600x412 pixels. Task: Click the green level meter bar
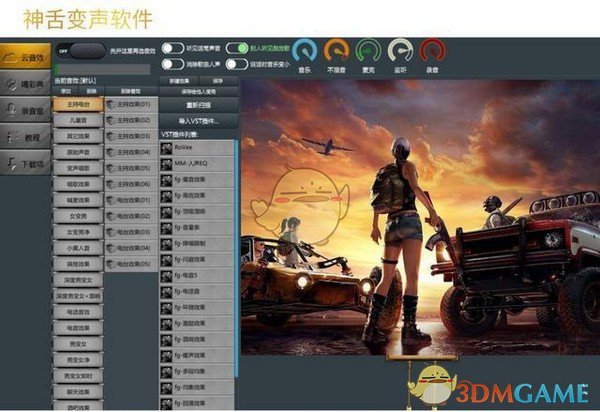(x=100, y=68)
